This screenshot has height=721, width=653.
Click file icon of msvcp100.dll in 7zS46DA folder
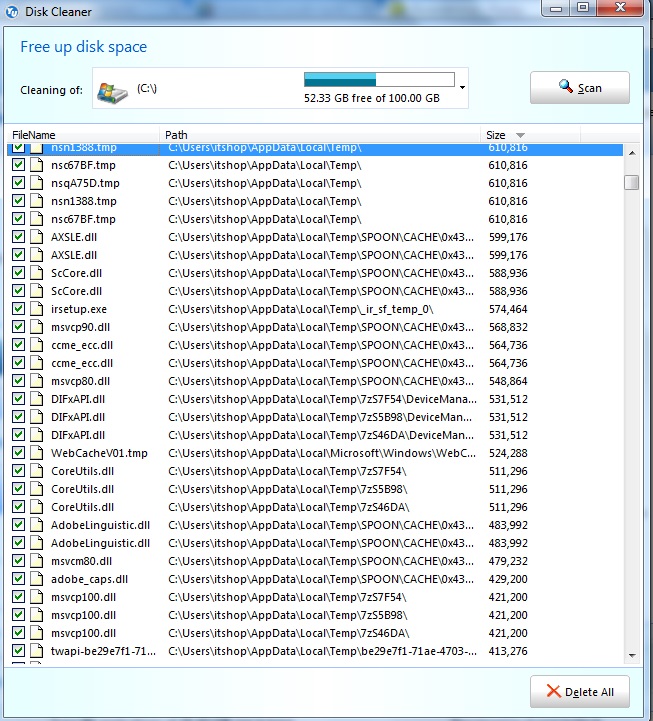point(36,633)
